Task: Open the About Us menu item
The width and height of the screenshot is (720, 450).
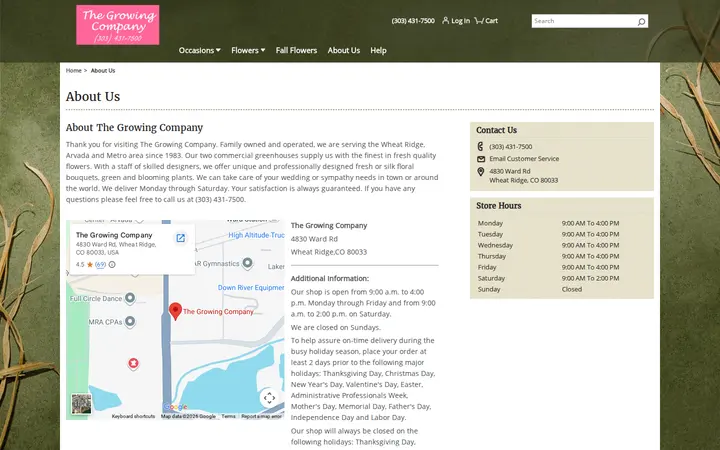Action: tap(343, 51)
